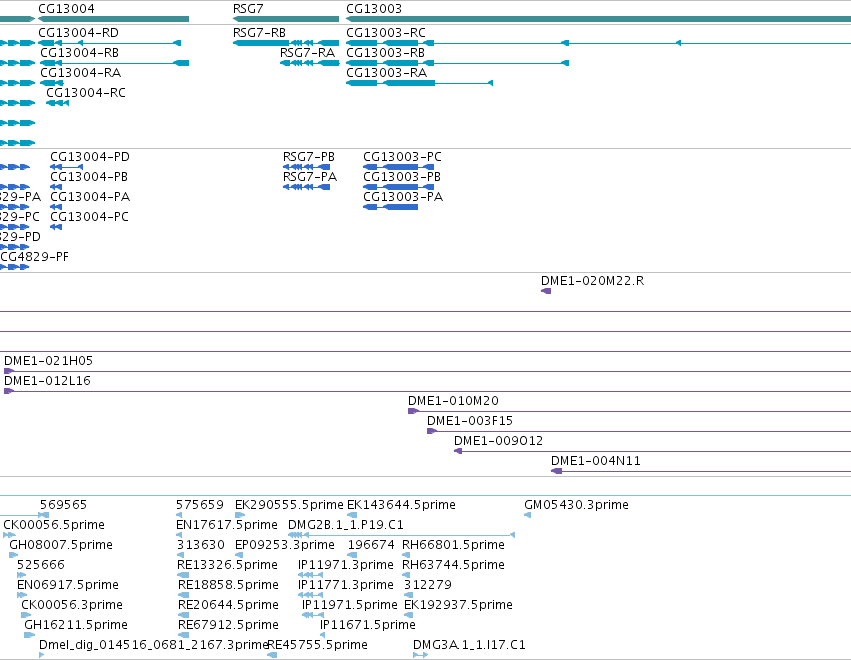This screenshot has width=851, height=660.
Task: Select EST IP11771.3prime
Action: [x=346, y=586]
